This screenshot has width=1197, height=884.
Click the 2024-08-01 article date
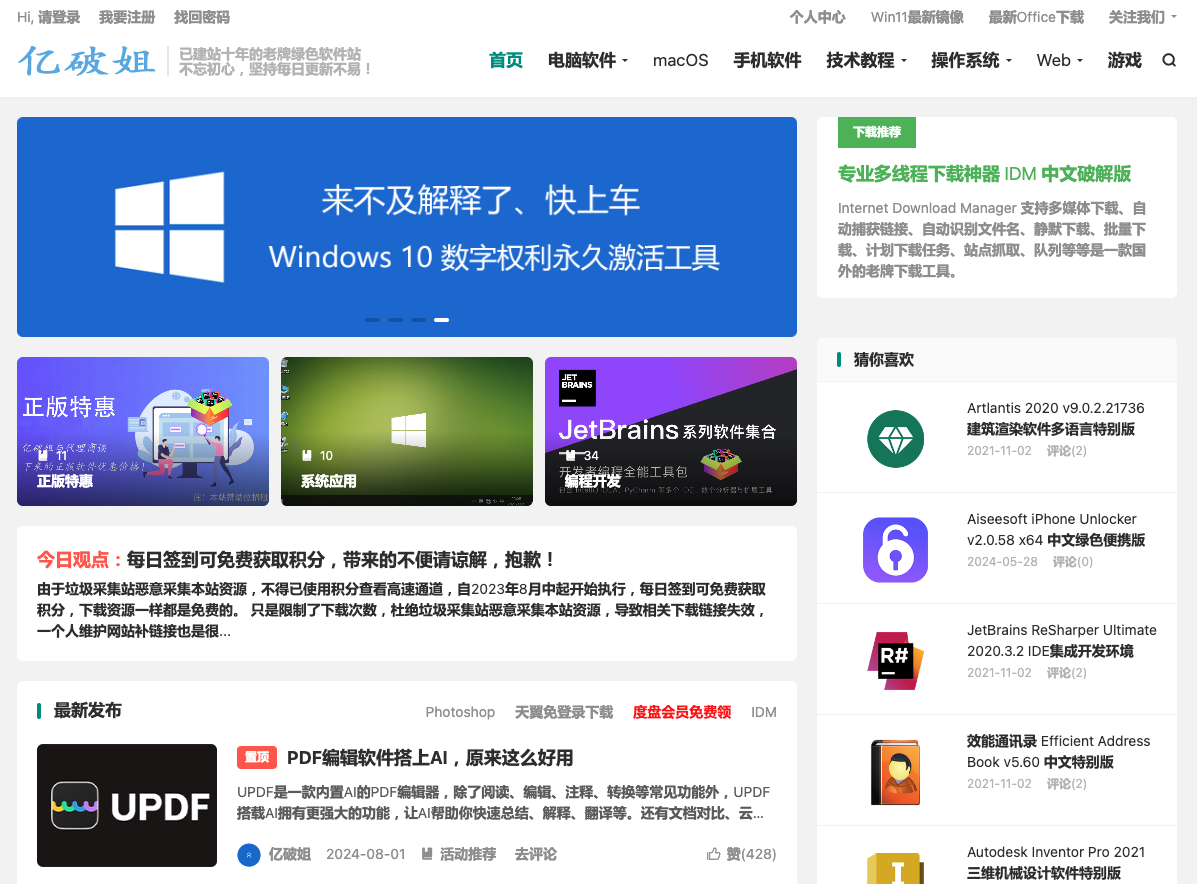(x=366, y=854)
